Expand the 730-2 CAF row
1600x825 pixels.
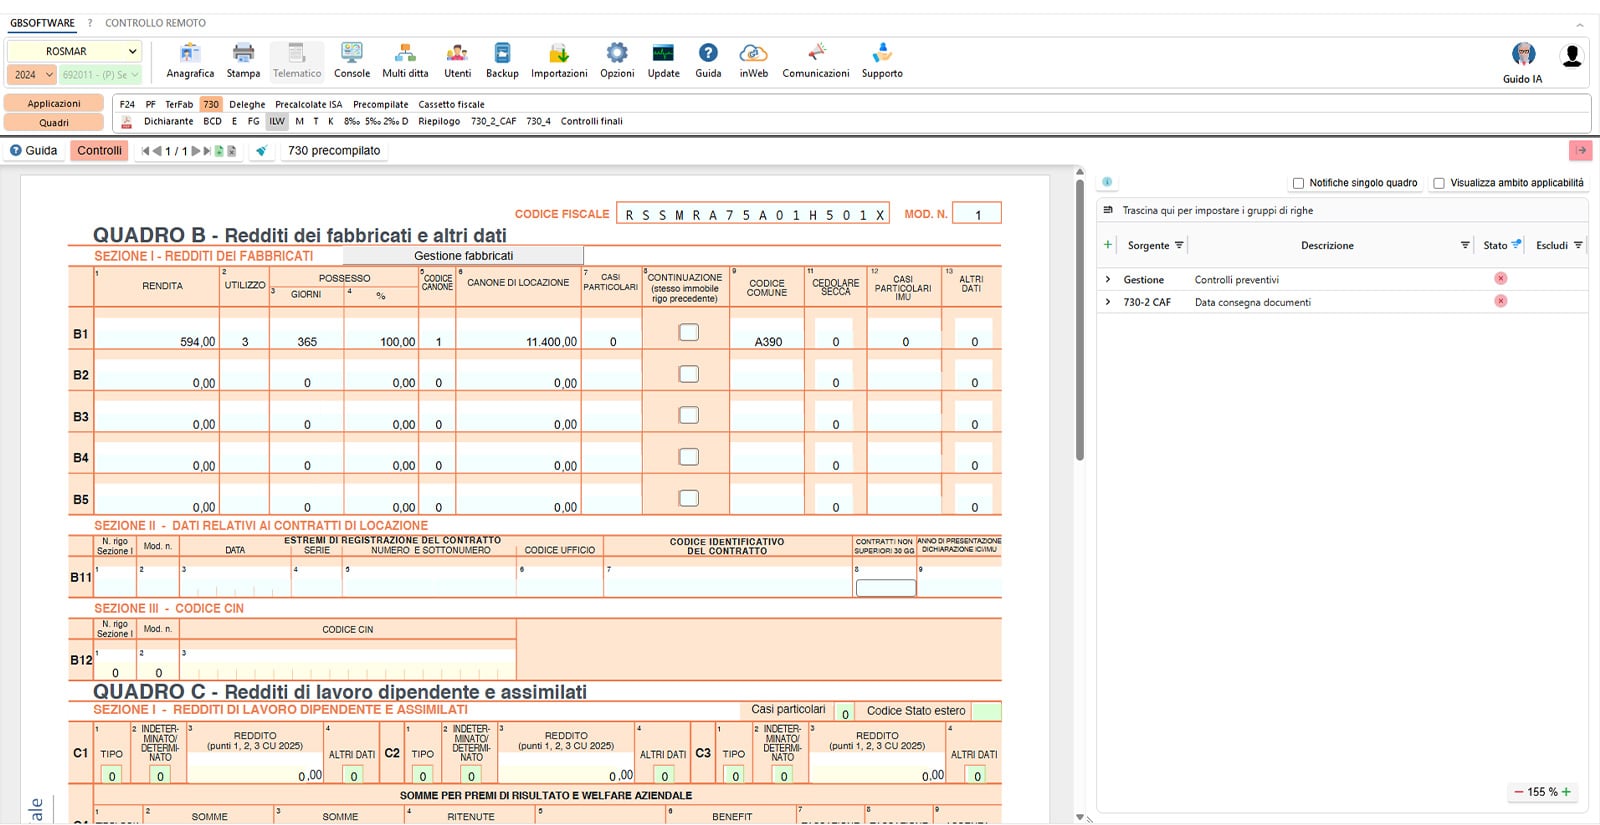point(1108,302)
